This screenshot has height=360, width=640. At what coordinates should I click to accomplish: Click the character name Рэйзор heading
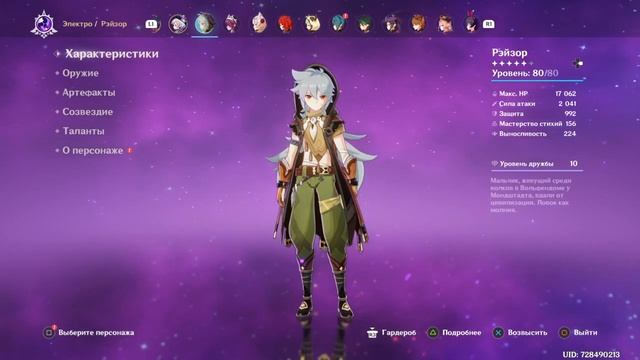(509, 53)
